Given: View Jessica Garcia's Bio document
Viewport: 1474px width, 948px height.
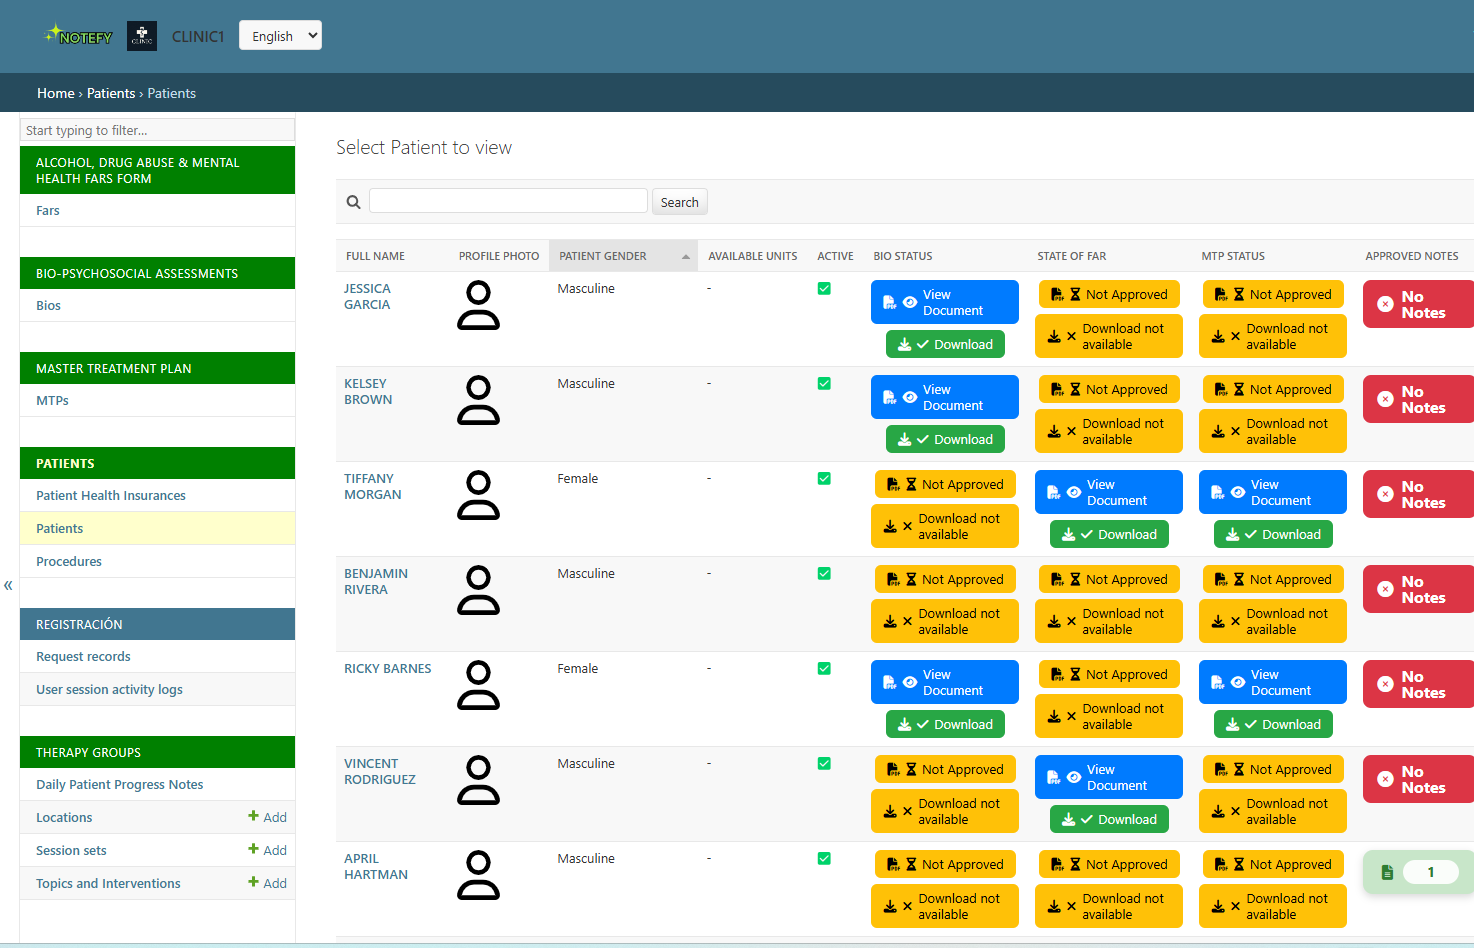Looking at the screenshot, I should point(945,302).
